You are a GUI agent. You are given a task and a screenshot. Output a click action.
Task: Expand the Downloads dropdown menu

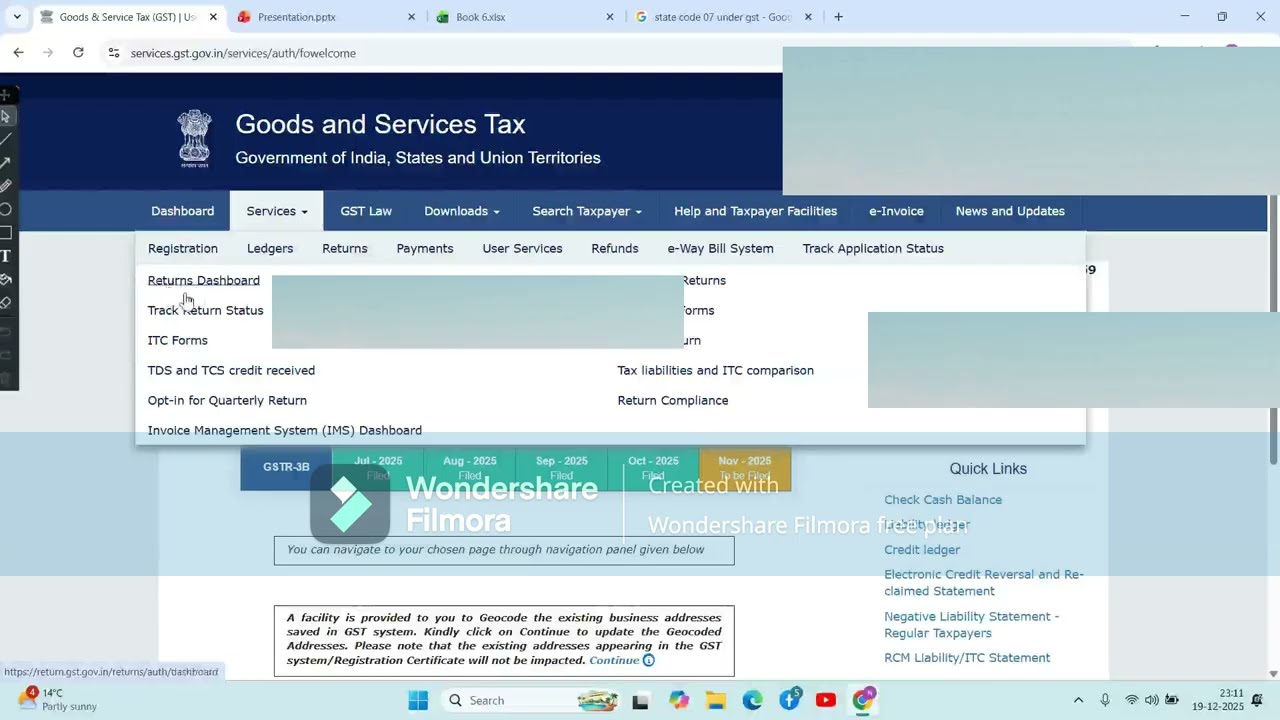461,211
